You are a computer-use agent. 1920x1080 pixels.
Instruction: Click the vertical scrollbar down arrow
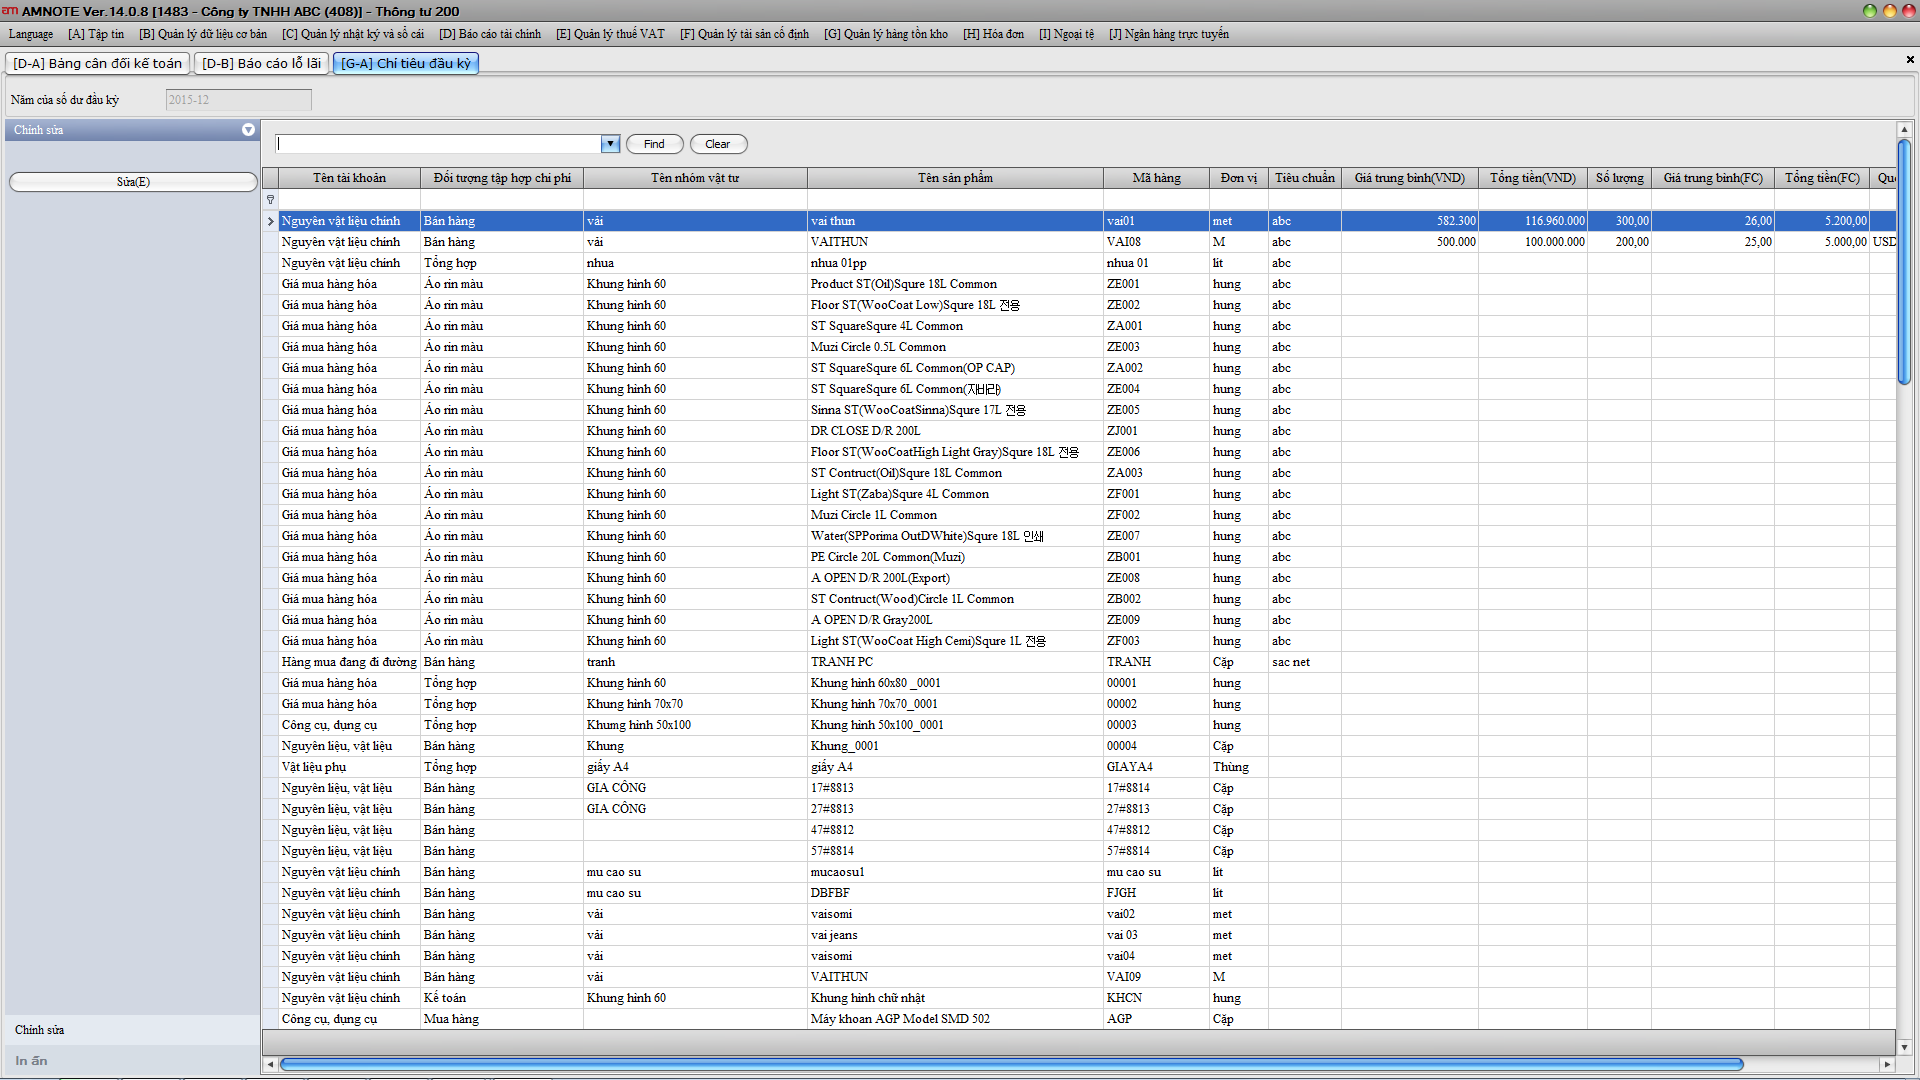[x=1904, y=1047]
